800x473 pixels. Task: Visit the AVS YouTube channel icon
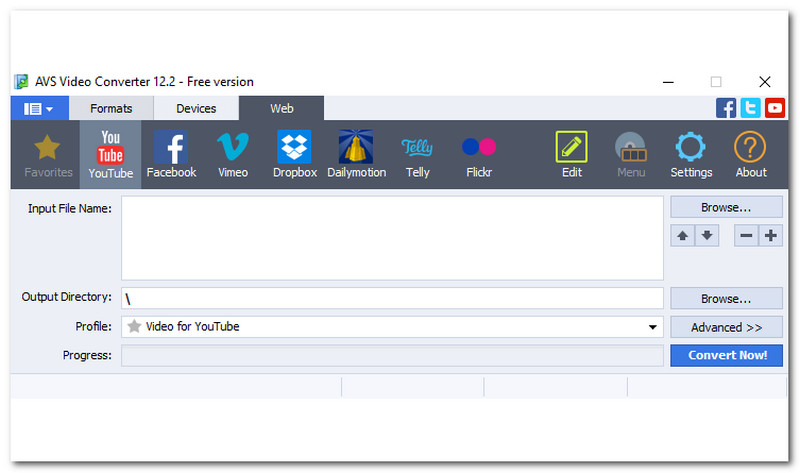coord(774,108)
